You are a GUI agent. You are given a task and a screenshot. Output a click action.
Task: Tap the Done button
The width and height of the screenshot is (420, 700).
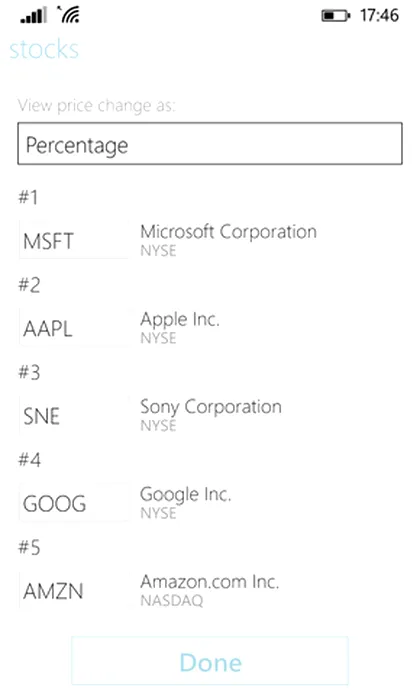210,661
